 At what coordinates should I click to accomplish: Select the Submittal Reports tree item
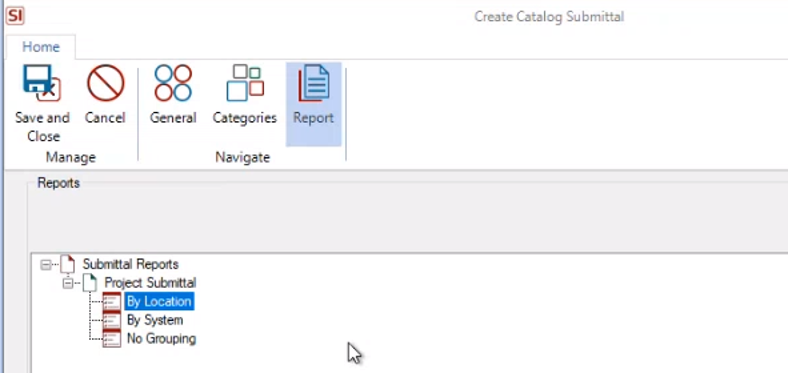pyautogui.click(x=130, y=264)
